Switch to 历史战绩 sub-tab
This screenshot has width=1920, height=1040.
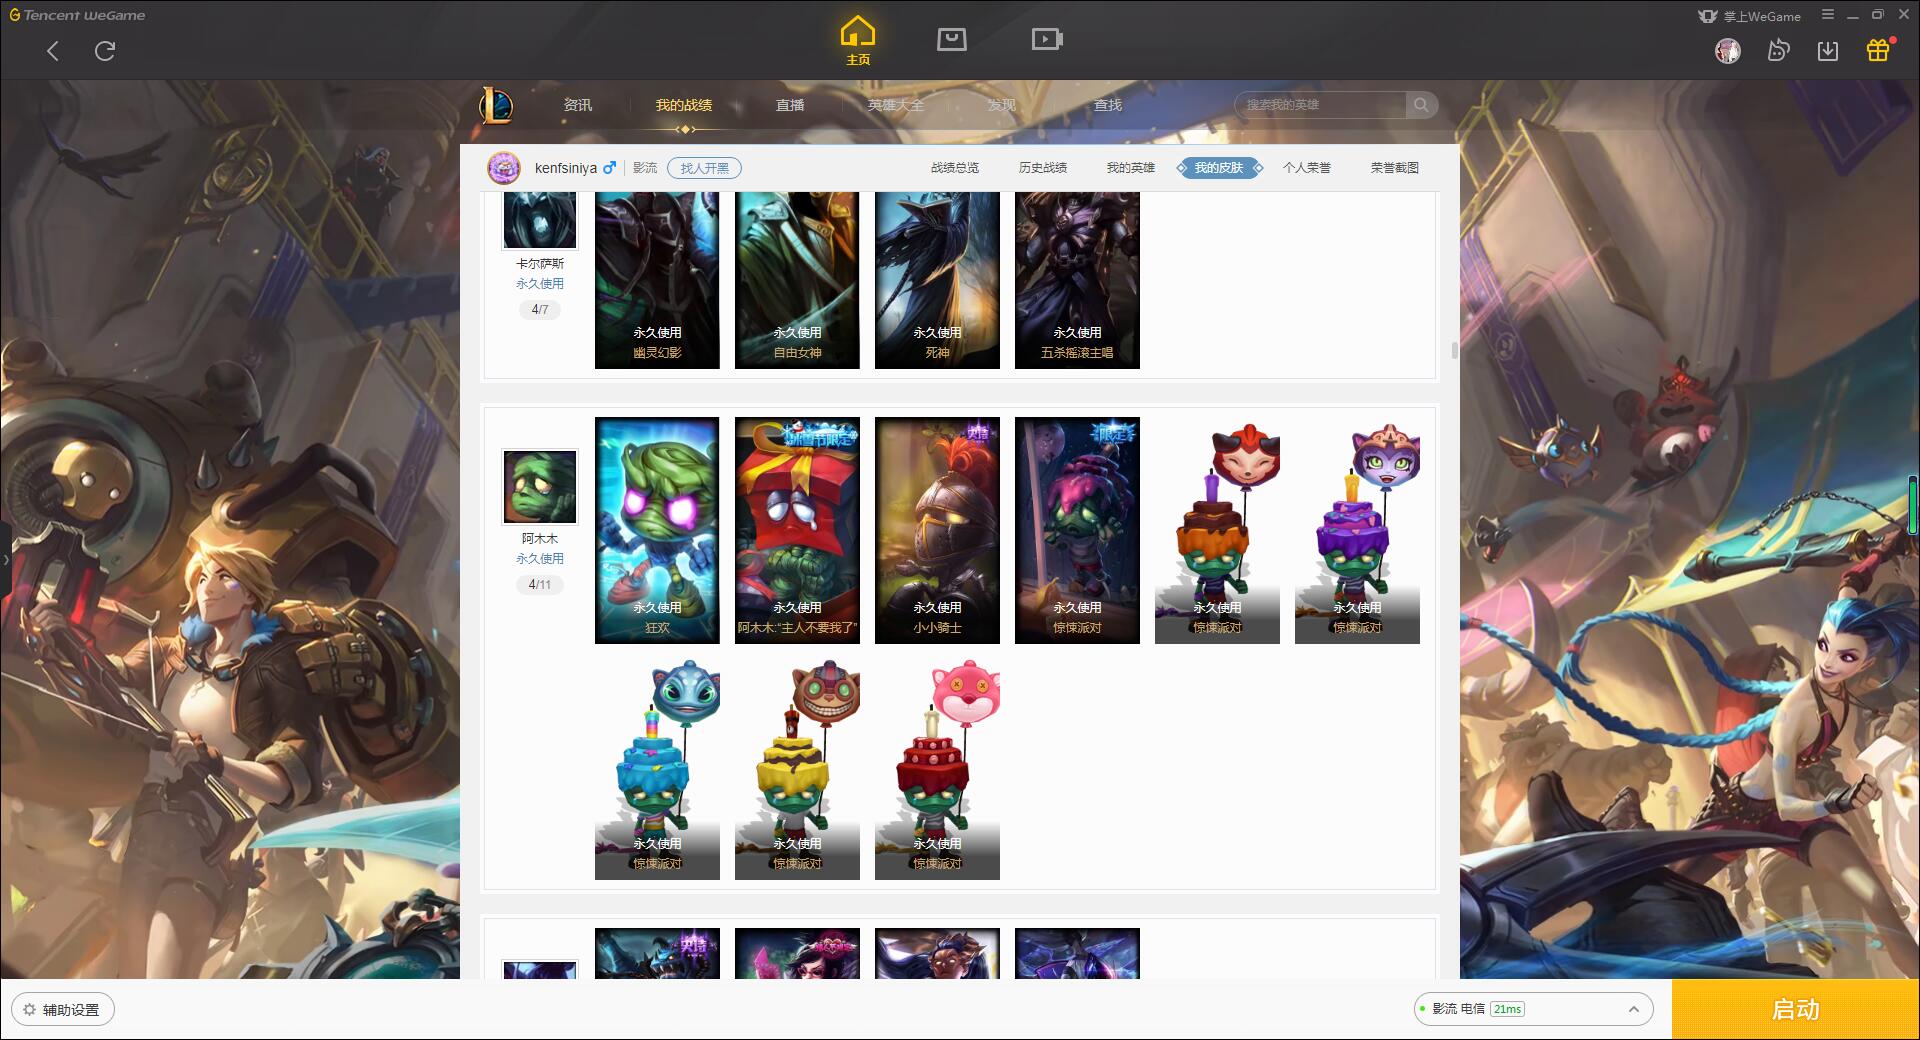point(1043,168)
